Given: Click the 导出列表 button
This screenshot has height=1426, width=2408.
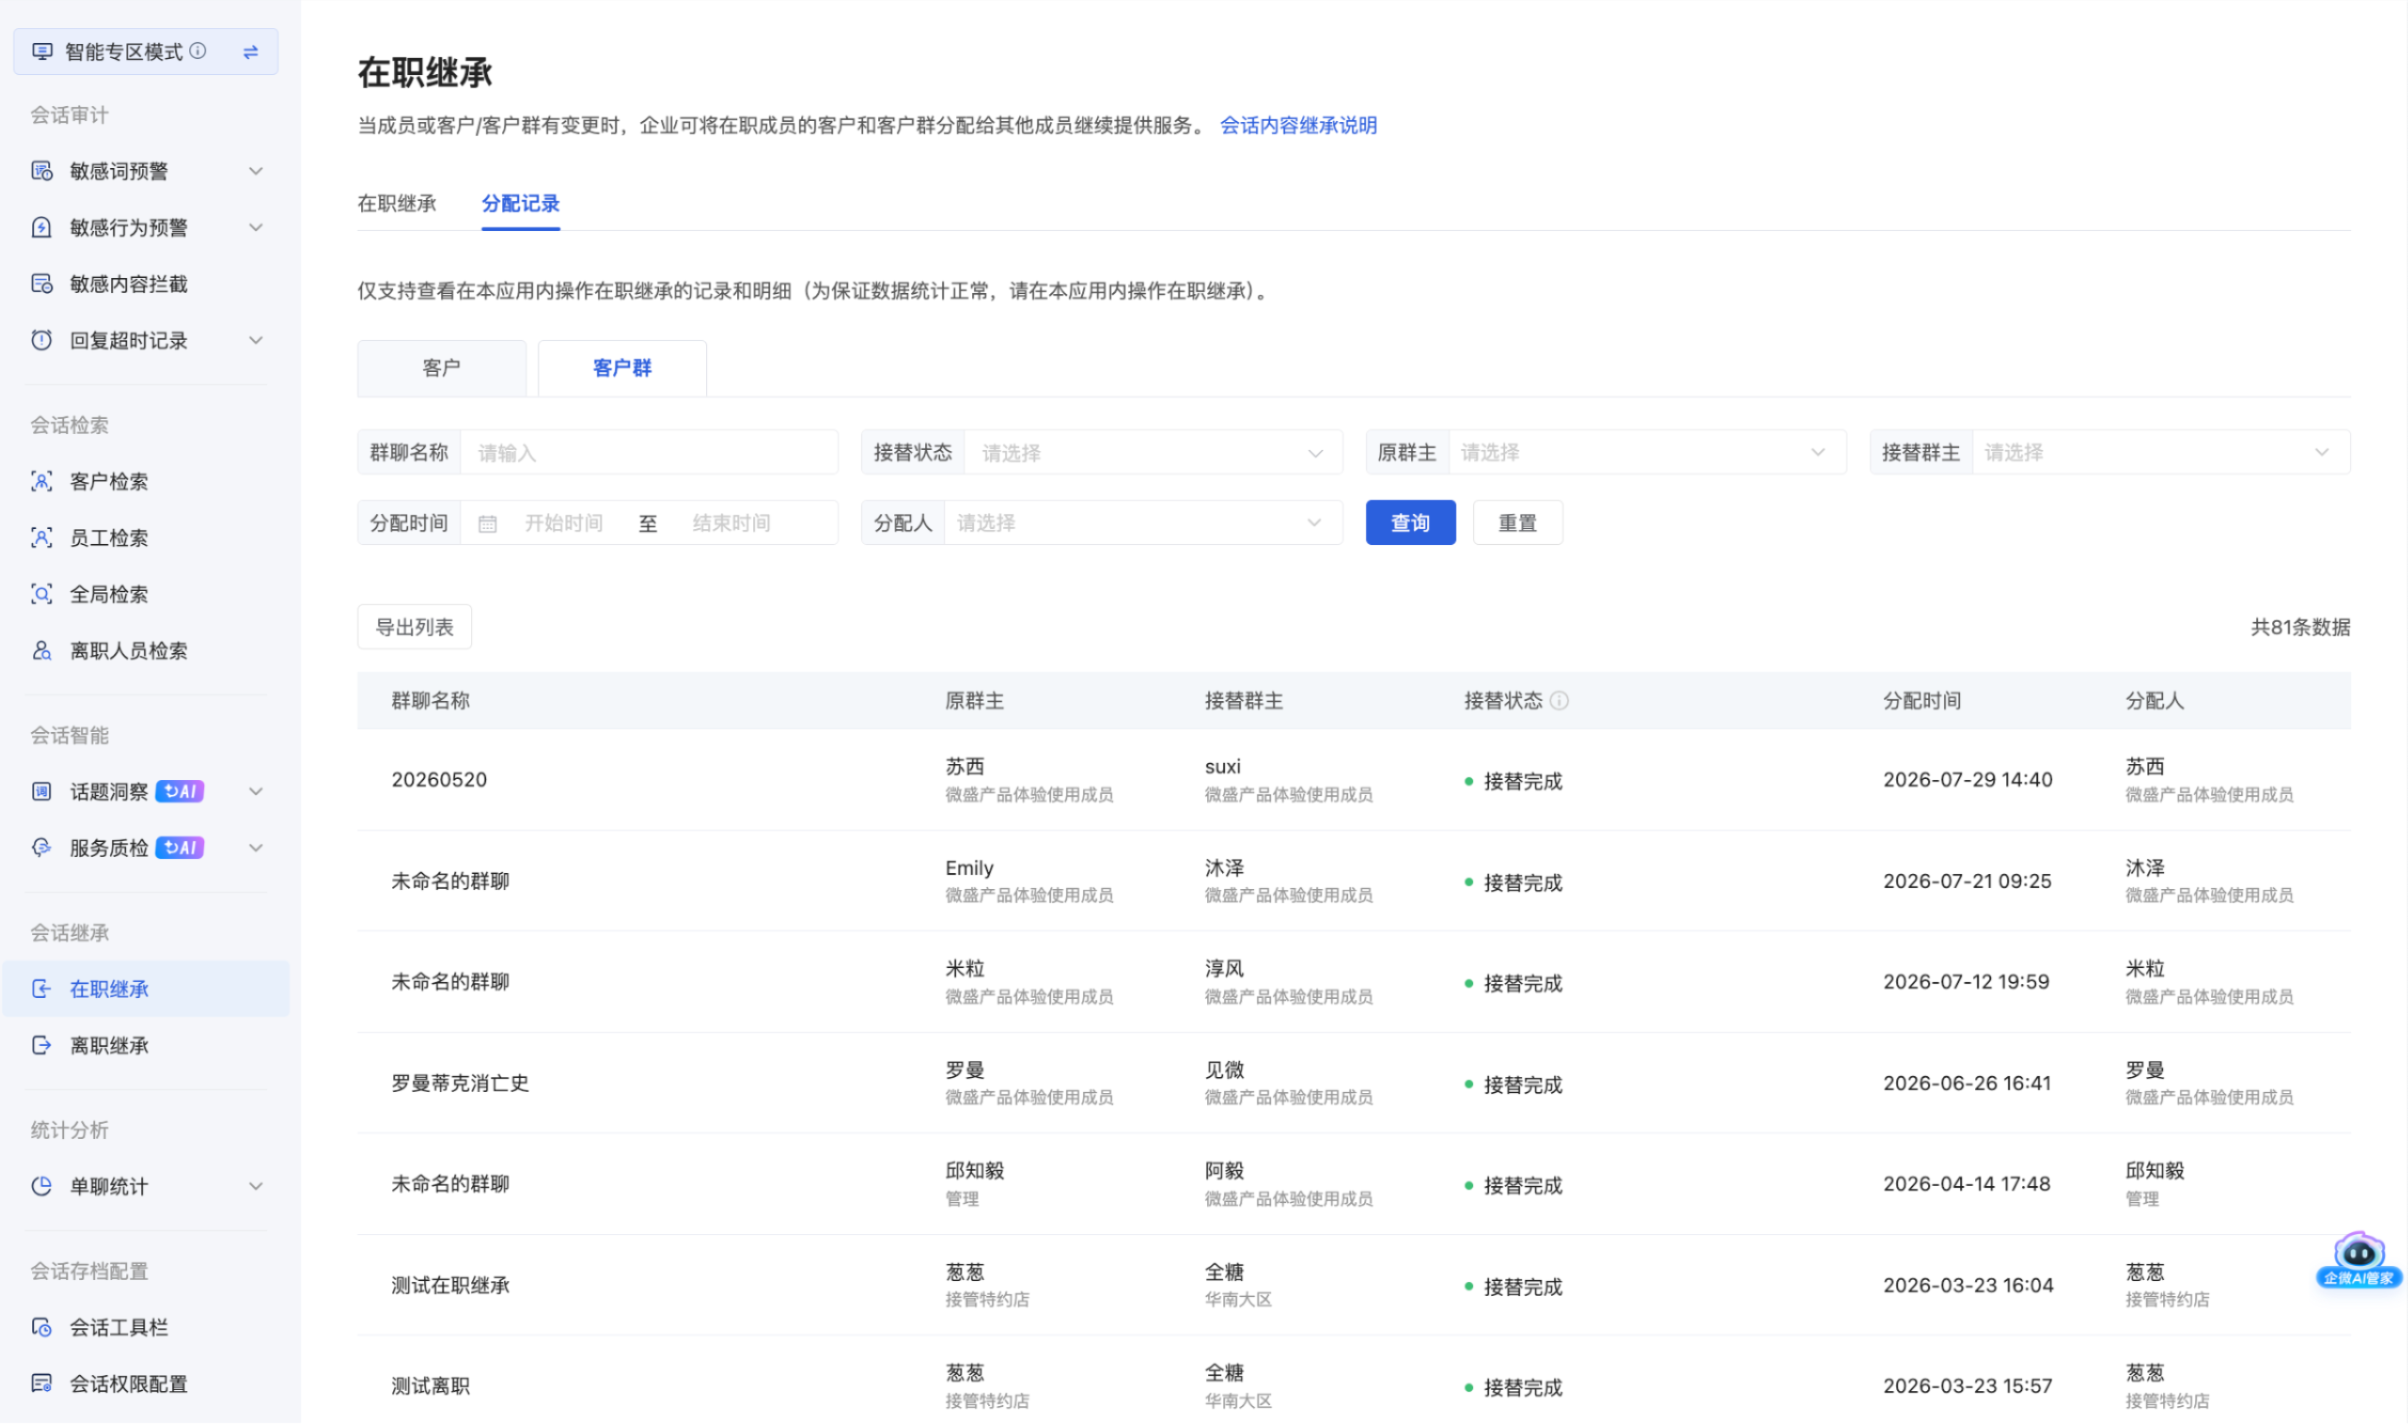Looking at the screenshot, I should (414, 627).
